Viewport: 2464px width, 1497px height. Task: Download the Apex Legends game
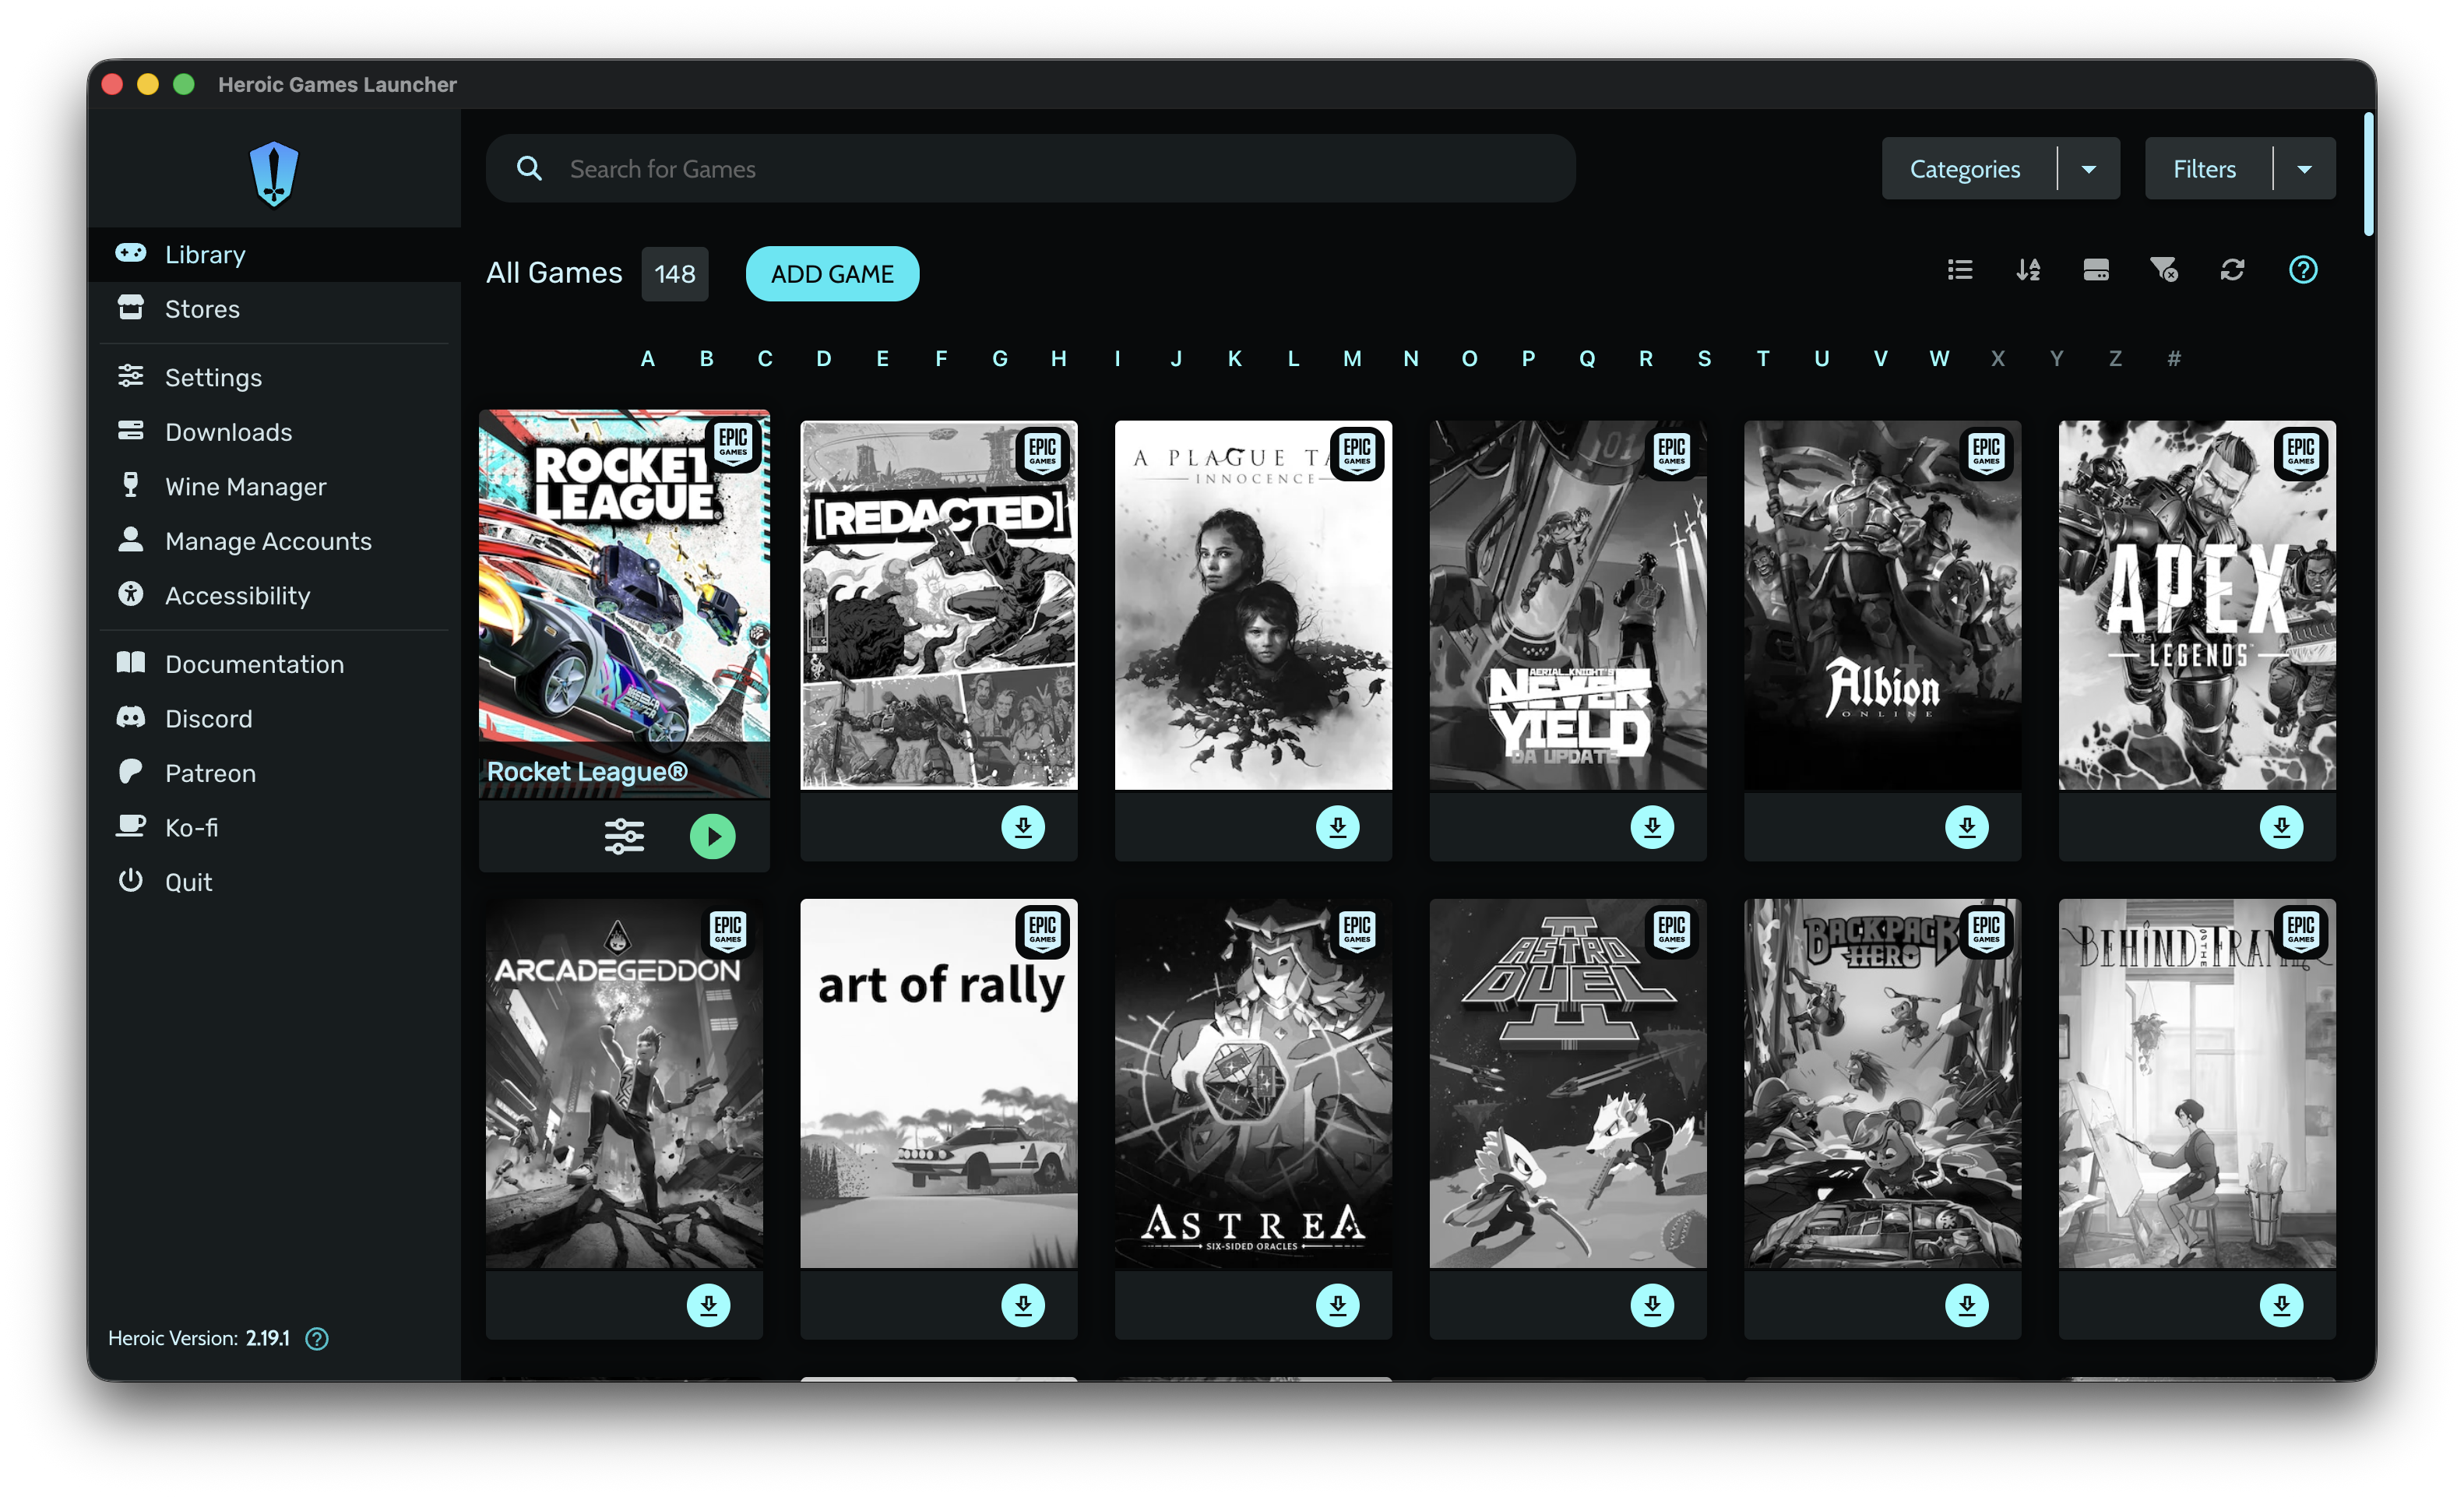pyautogui.click(x=2281, y=827)
